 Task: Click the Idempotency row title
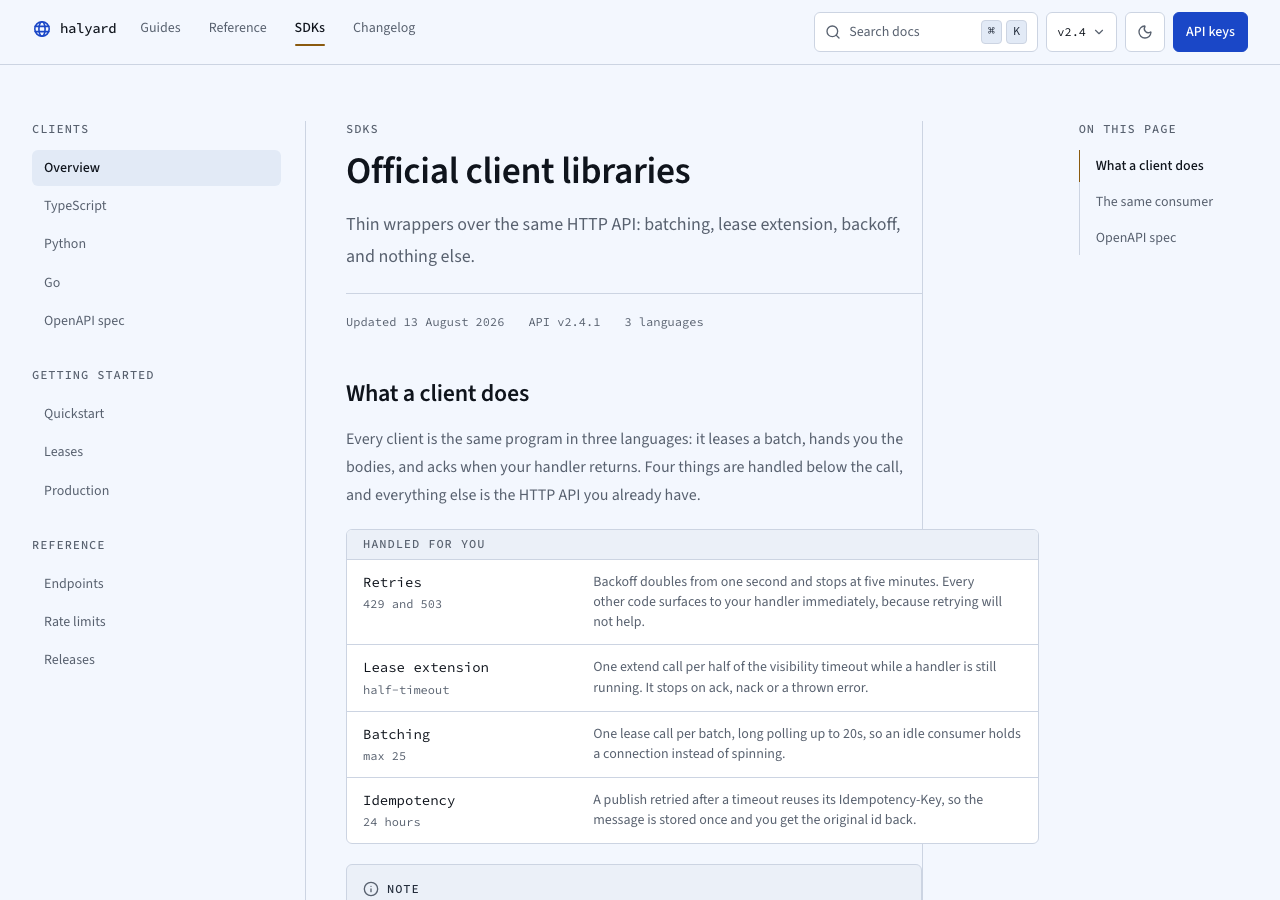(x=409, y=800)
